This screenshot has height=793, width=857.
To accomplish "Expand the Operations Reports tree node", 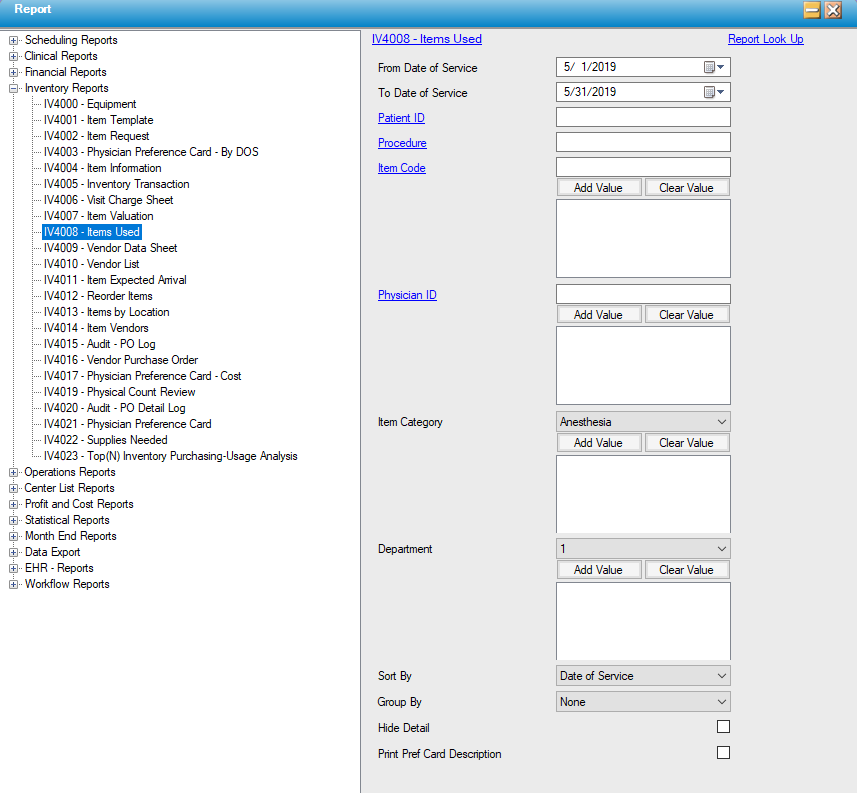I will [x=14, y=473].
